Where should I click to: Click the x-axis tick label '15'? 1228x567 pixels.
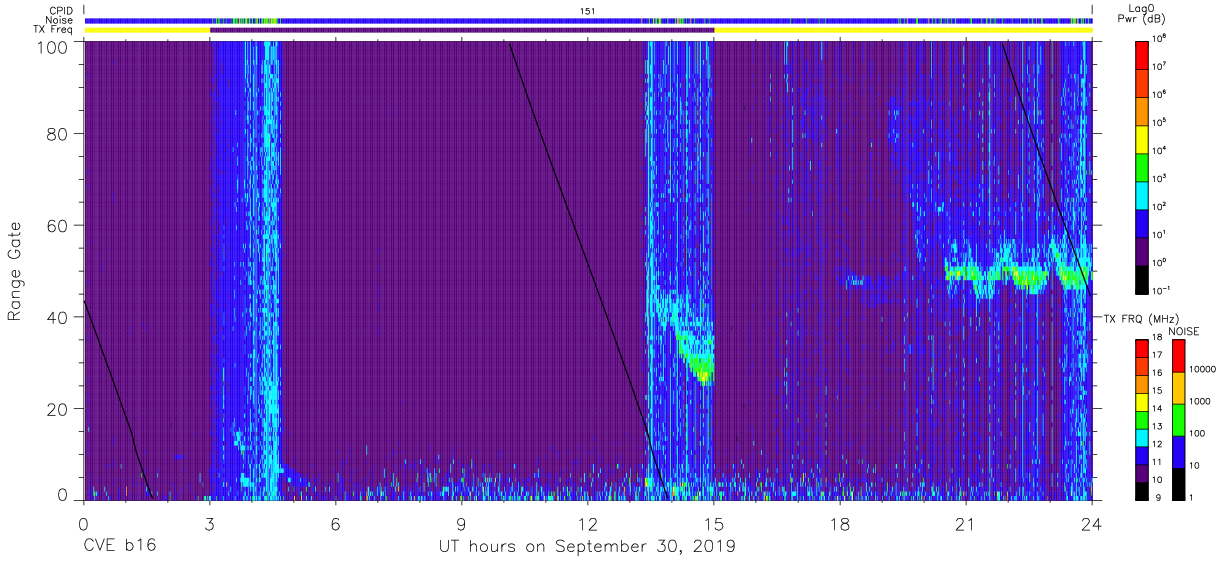714,523
